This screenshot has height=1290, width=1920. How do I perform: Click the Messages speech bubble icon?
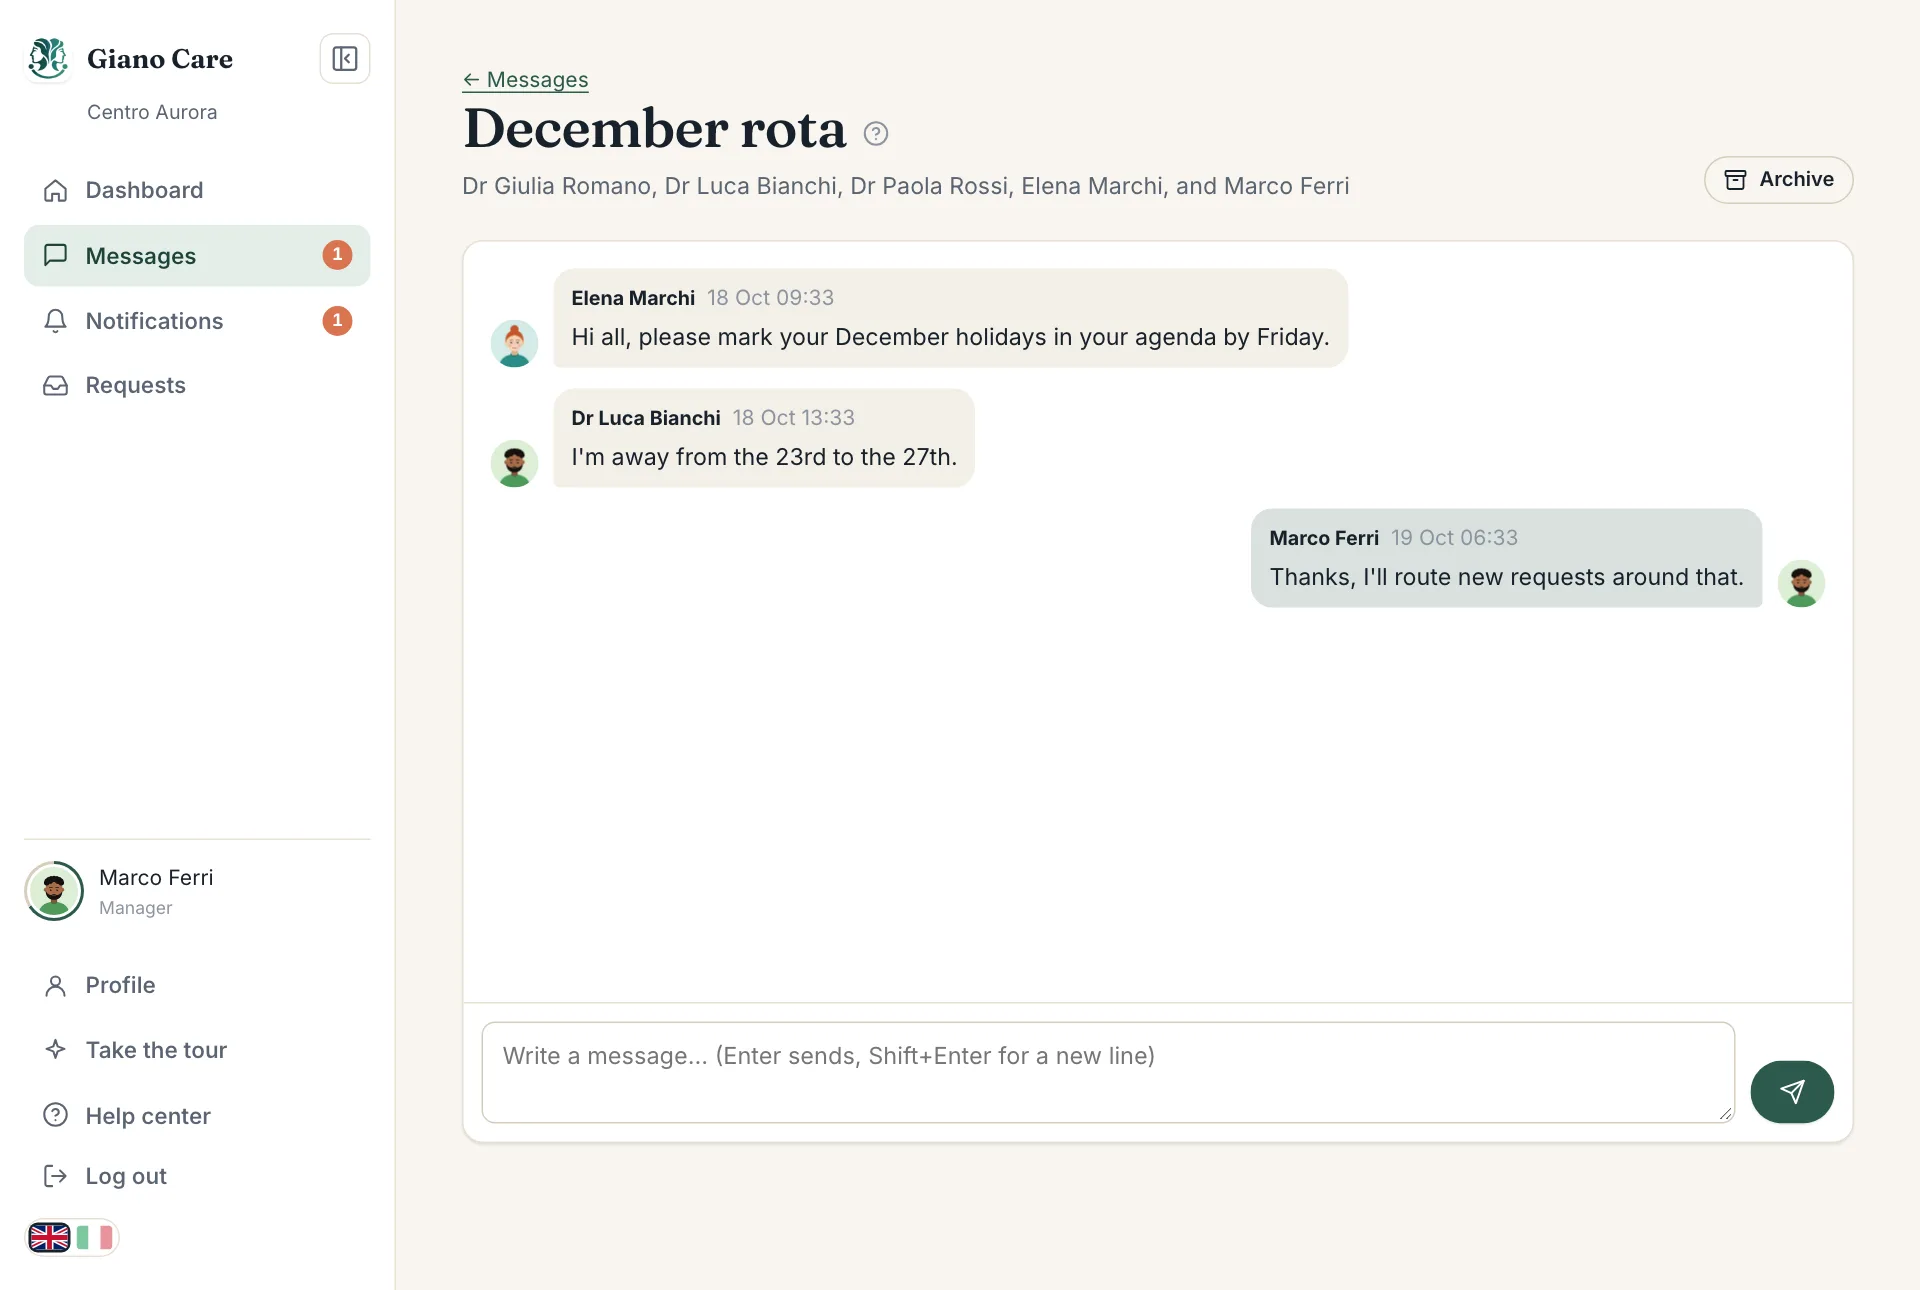[x=56, y=255]
